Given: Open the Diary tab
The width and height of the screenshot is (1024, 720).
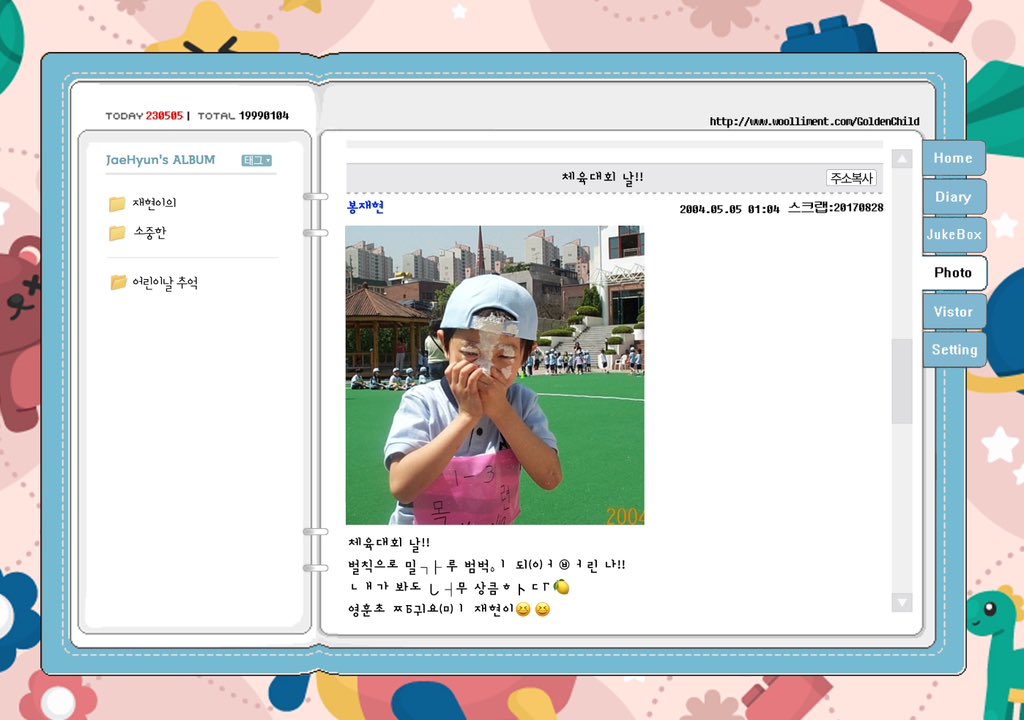Looking at the screenshot, I should [953, 197].
